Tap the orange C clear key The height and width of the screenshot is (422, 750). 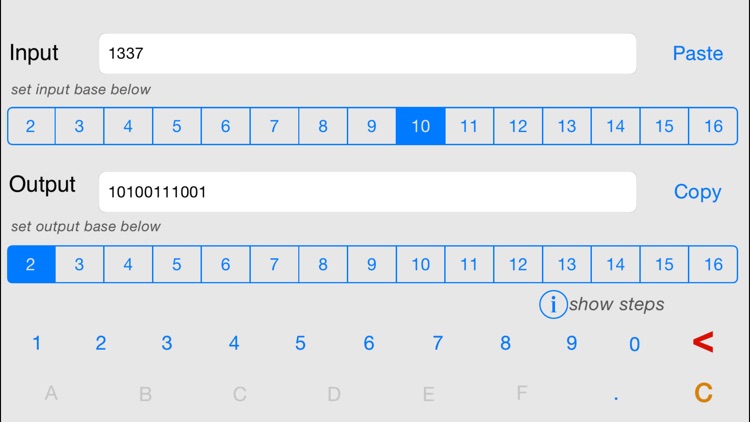tap(703, 393)
